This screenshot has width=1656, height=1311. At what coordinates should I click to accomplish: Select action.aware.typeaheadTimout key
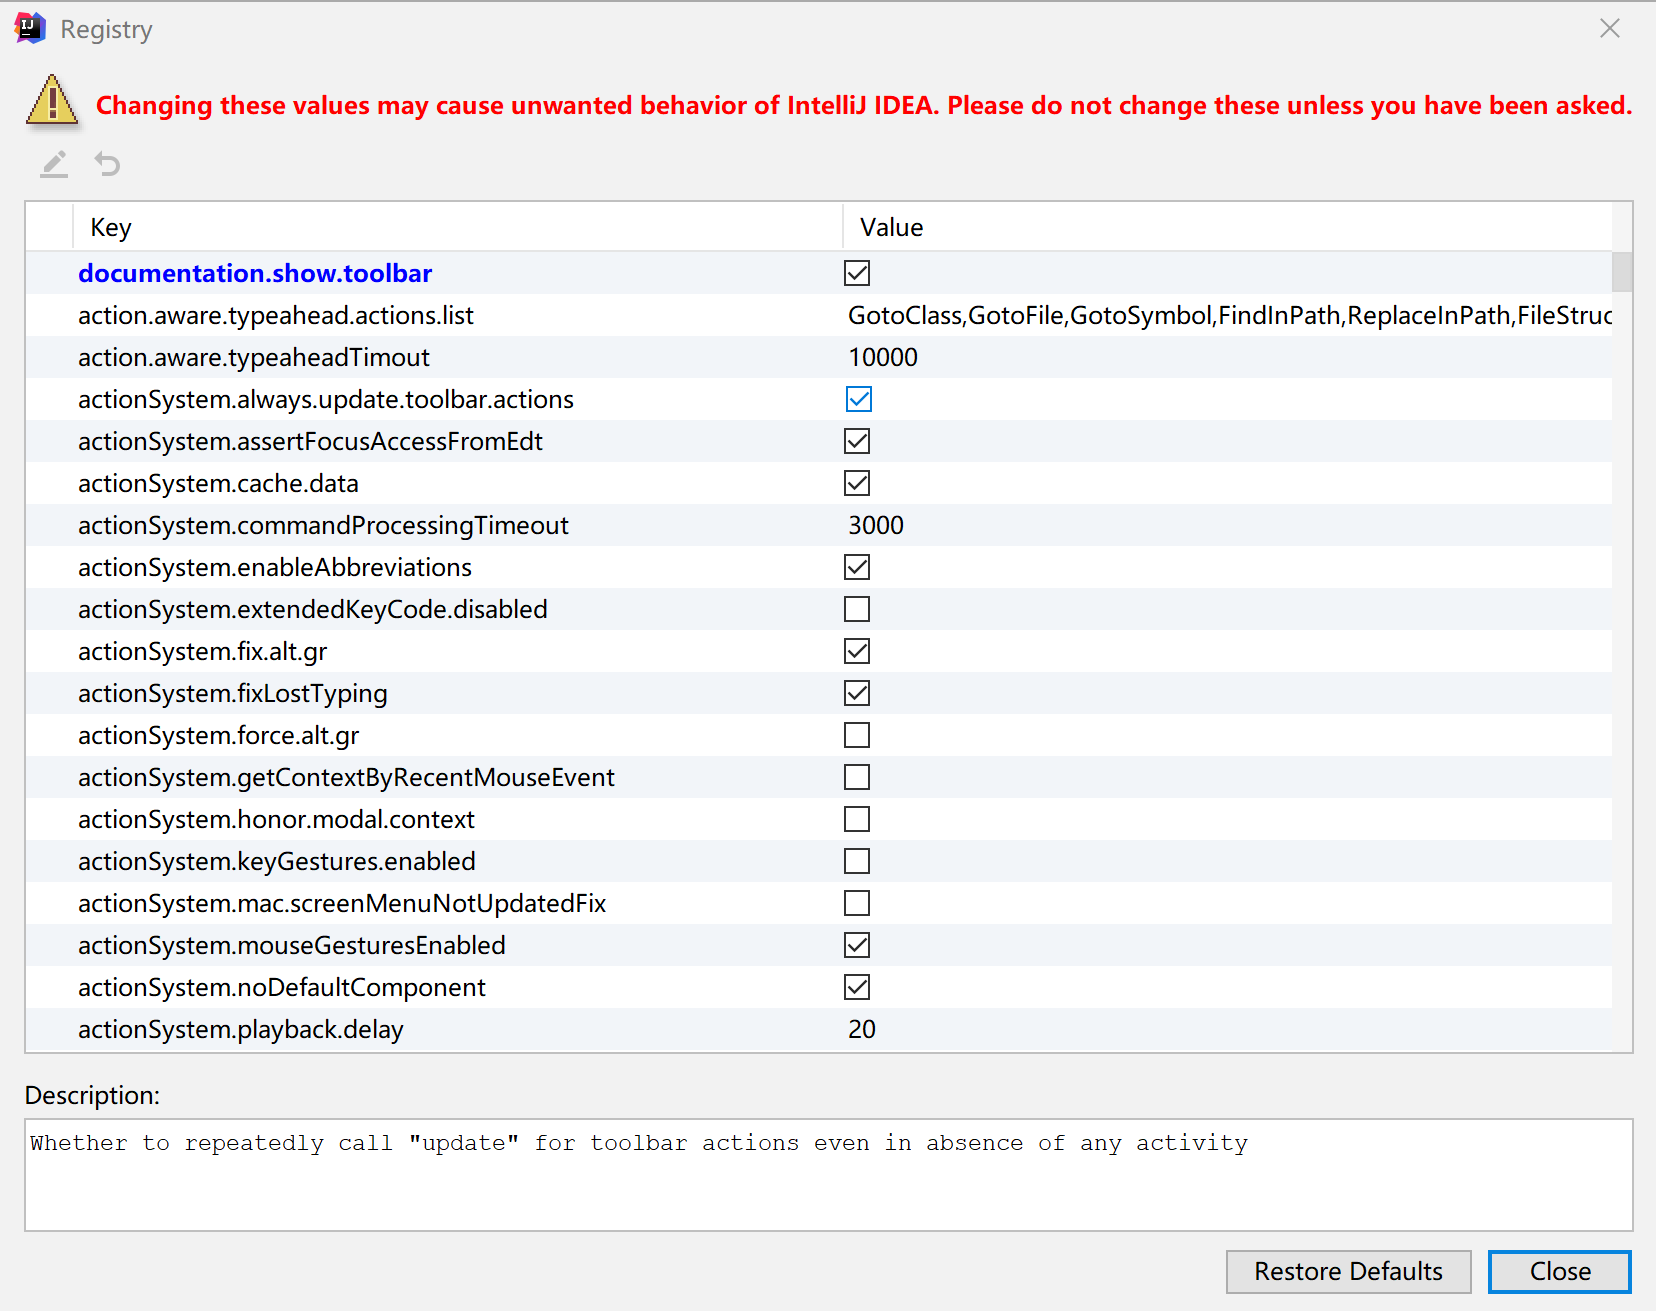[254, 357]
